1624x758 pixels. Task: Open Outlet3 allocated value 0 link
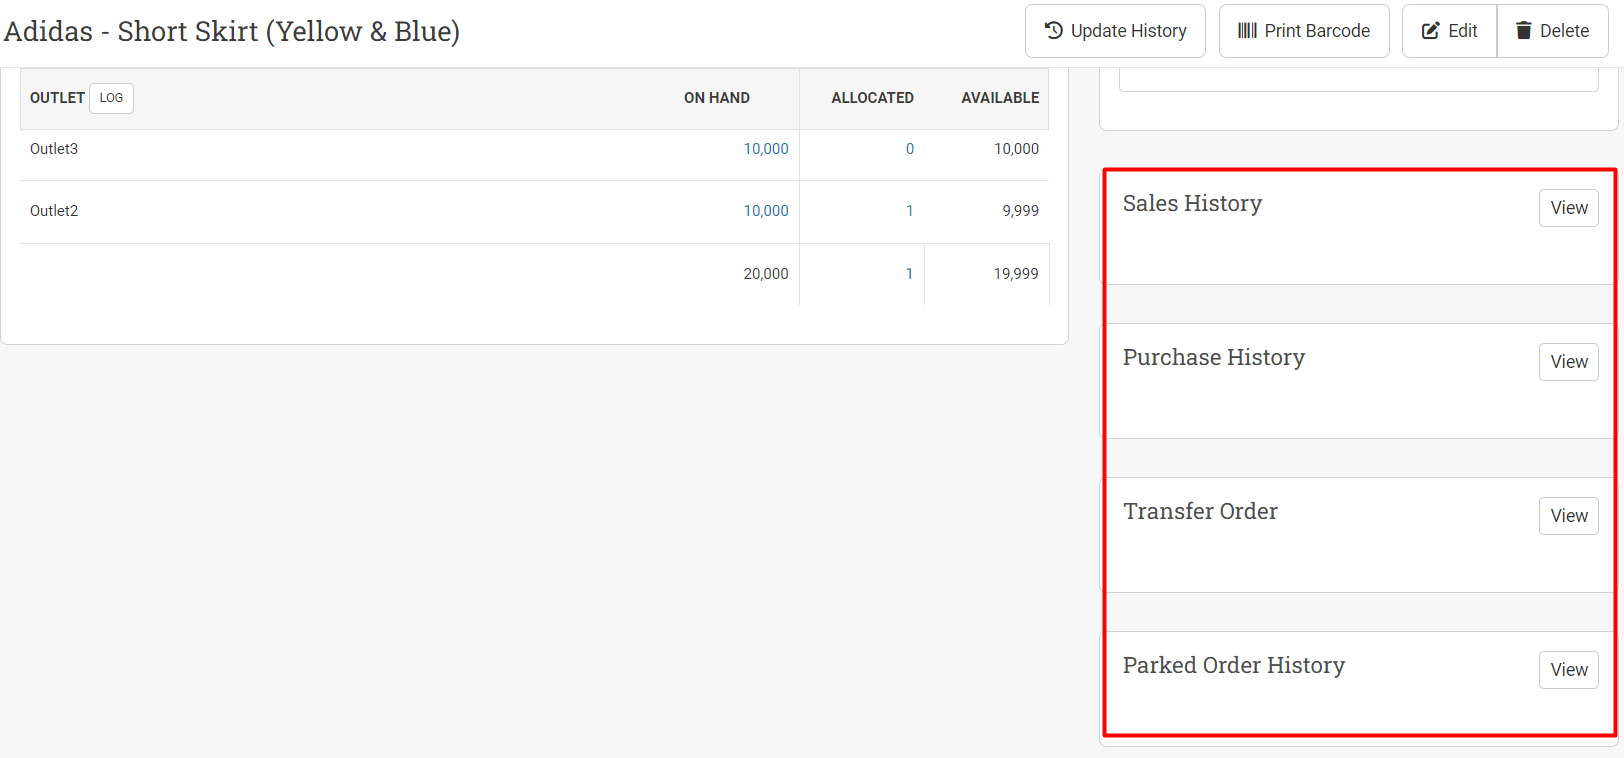pos(910,149)
